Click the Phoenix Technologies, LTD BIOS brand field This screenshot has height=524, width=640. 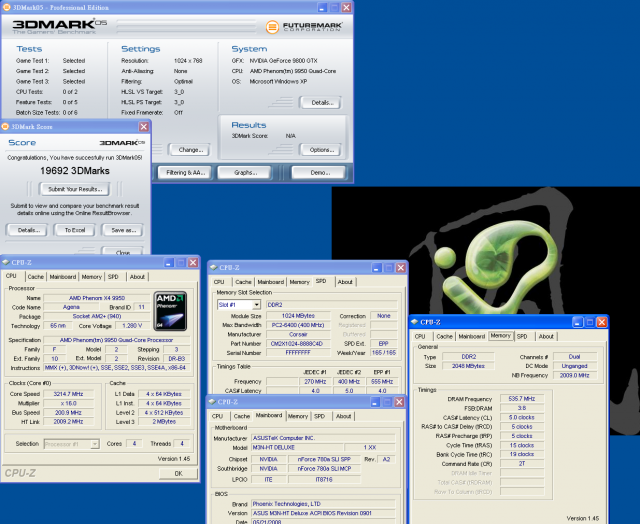323,504
